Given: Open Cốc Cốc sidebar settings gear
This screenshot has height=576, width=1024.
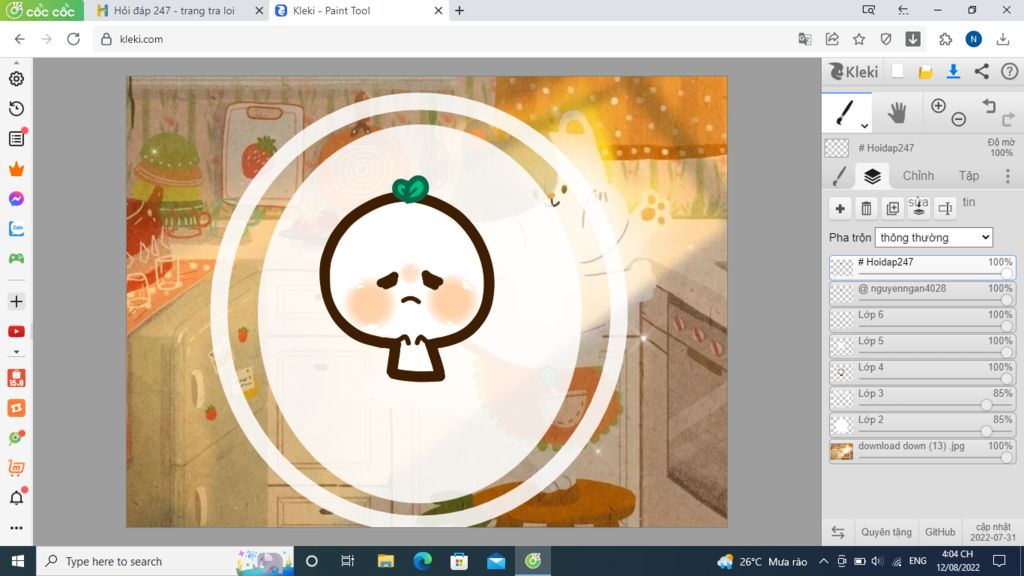Looking at the screenshot, I should click(x=16, y=78).
